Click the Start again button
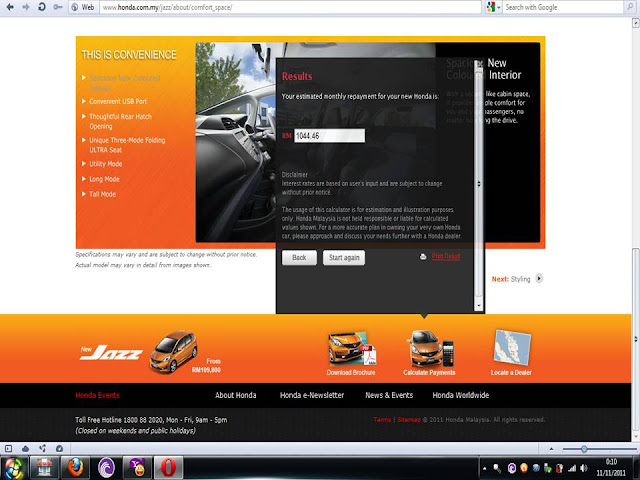640x480 pixels. [344, 258]
